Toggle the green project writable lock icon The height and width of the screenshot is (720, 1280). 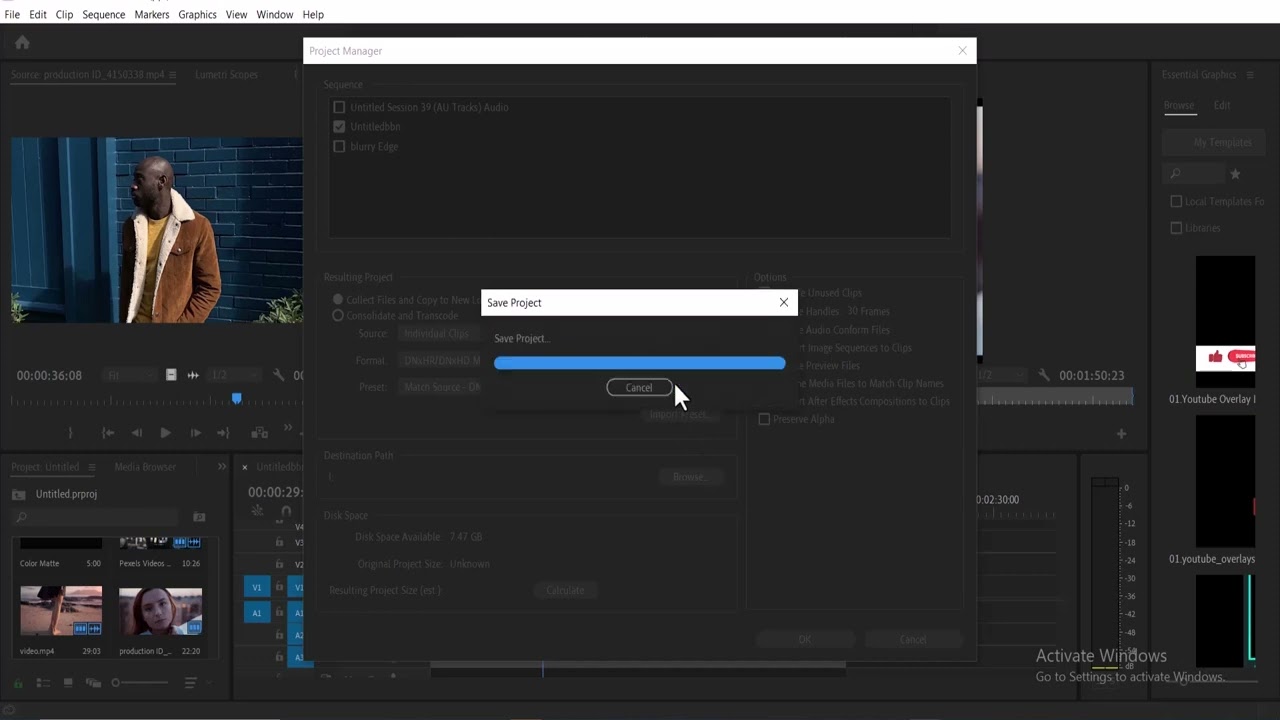click(17, 683)
